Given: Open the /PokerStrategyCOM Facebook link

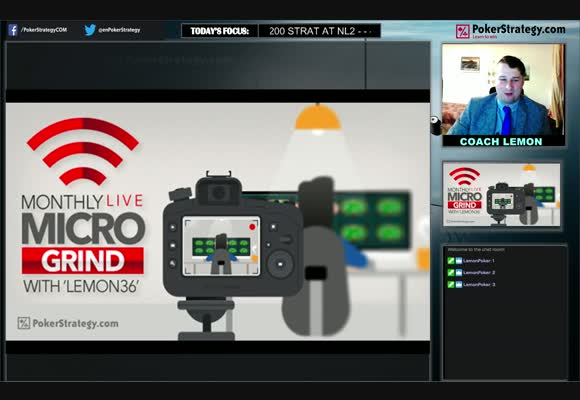Looking at the screenshot, I should pos(44,30).
